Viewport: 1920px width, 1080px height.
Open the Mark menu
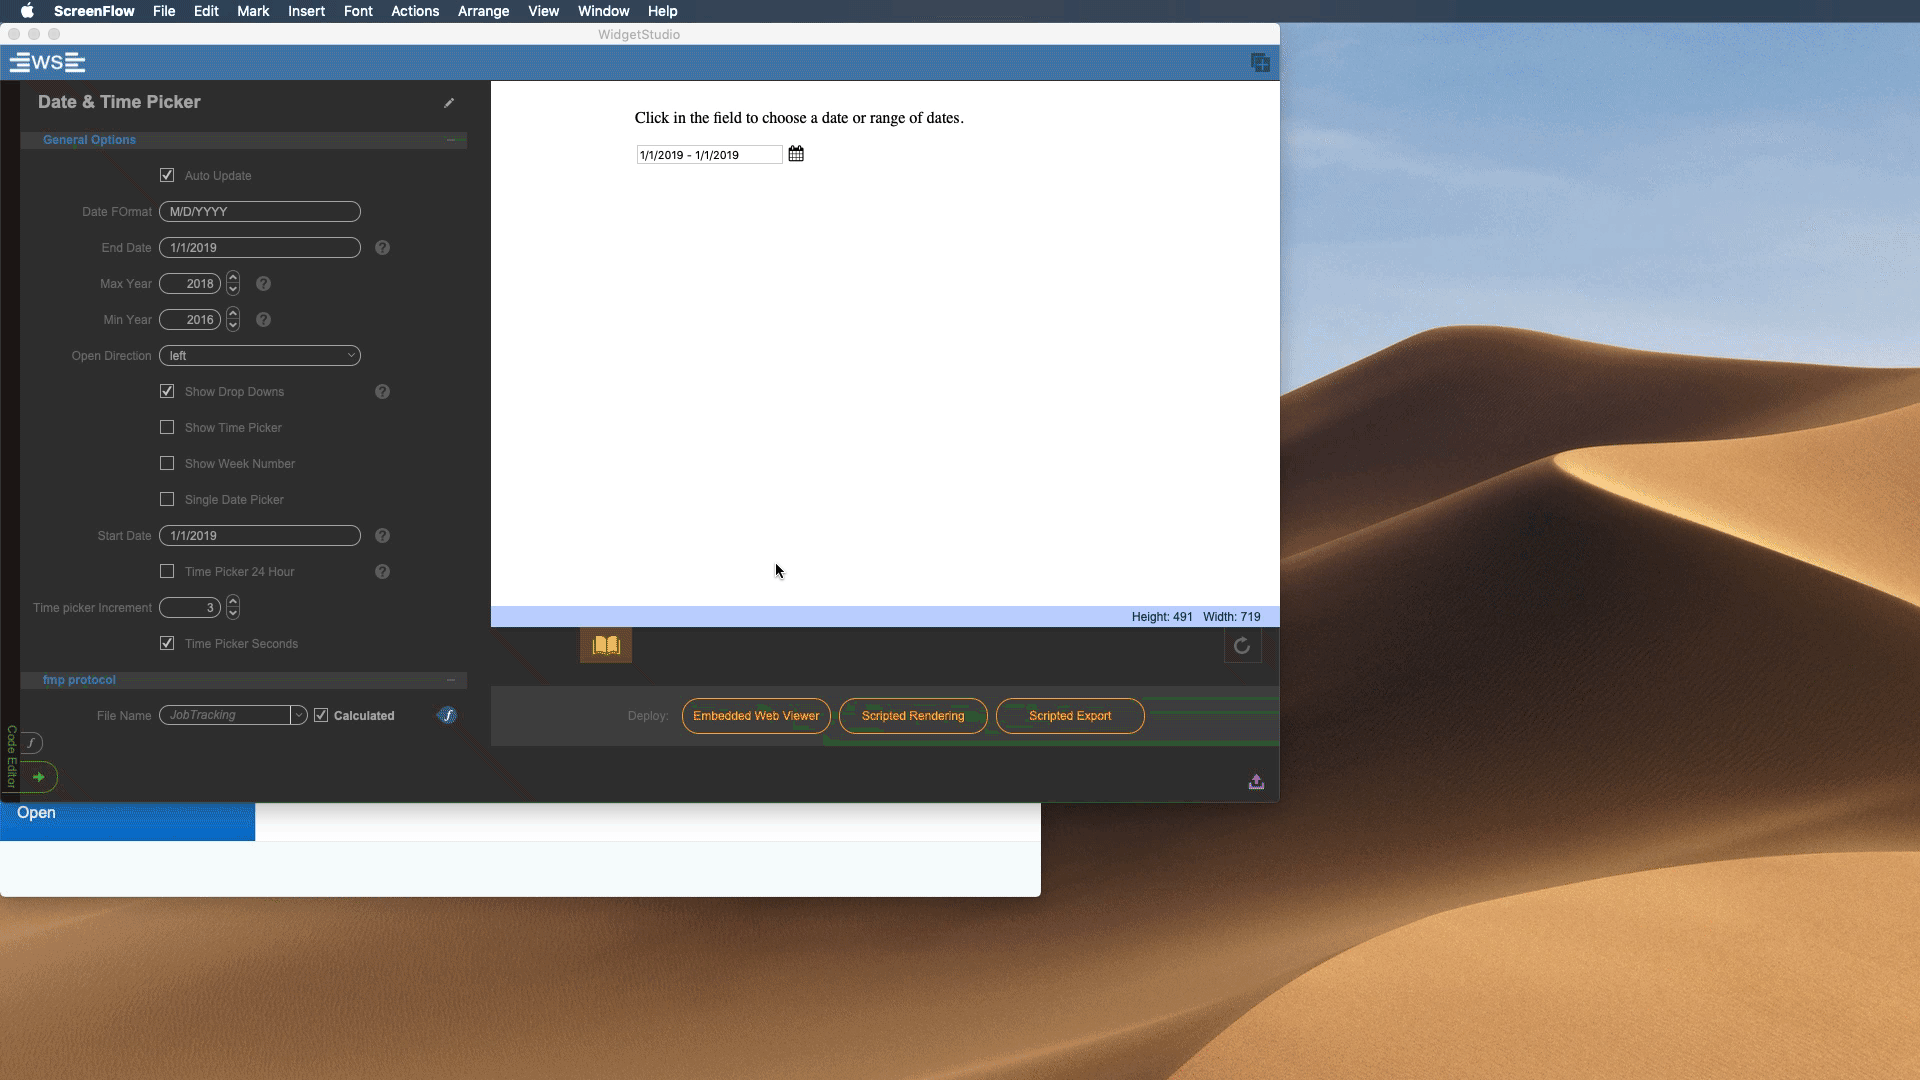click(253, 11)
